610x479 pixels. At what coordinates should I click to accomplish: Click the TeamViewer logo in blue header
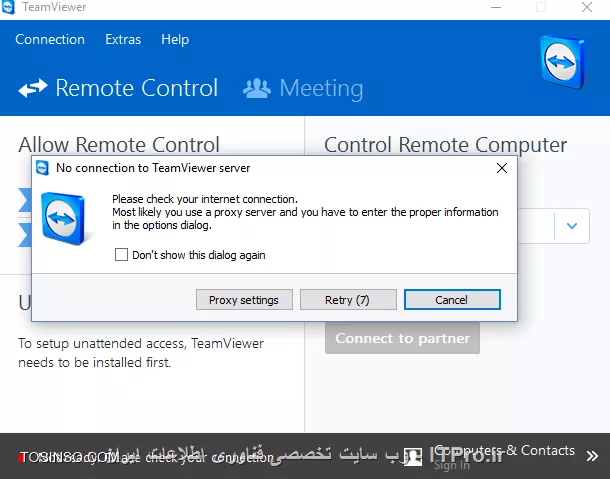point(563,62)
